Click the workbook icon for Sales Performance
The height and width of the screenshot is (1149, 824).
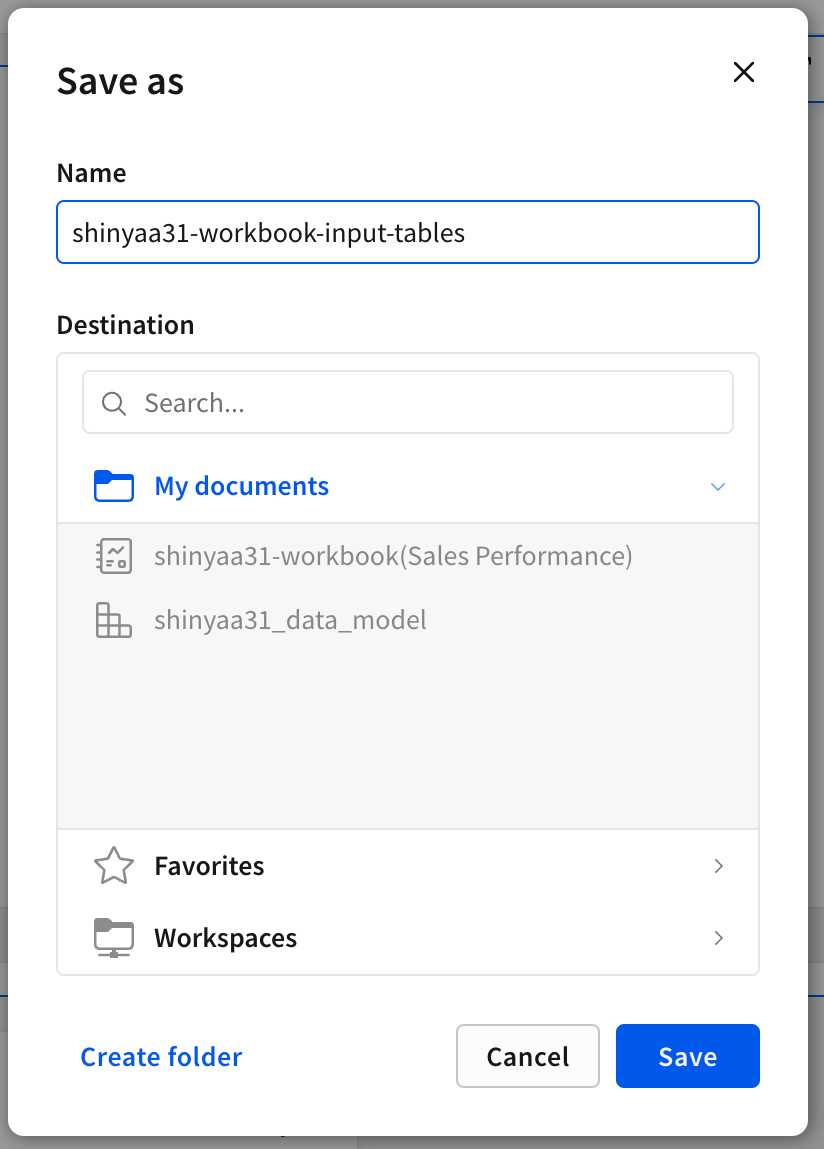pyautogui.click(x=114, y=556)
